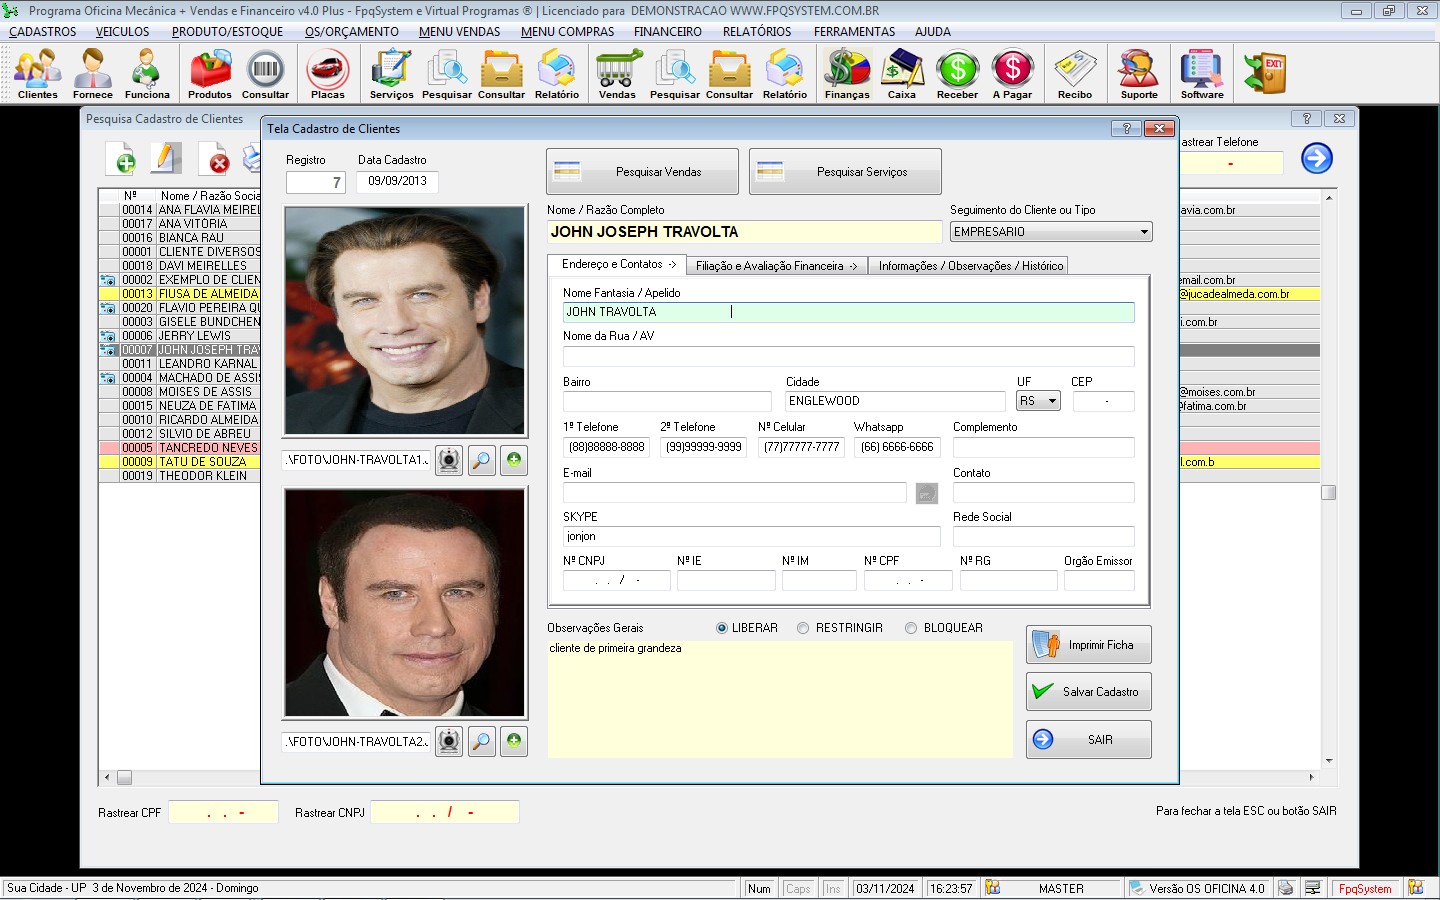Select the BLOQUEAR radio option
This screenshot has height=900, width=1440.
911,628
